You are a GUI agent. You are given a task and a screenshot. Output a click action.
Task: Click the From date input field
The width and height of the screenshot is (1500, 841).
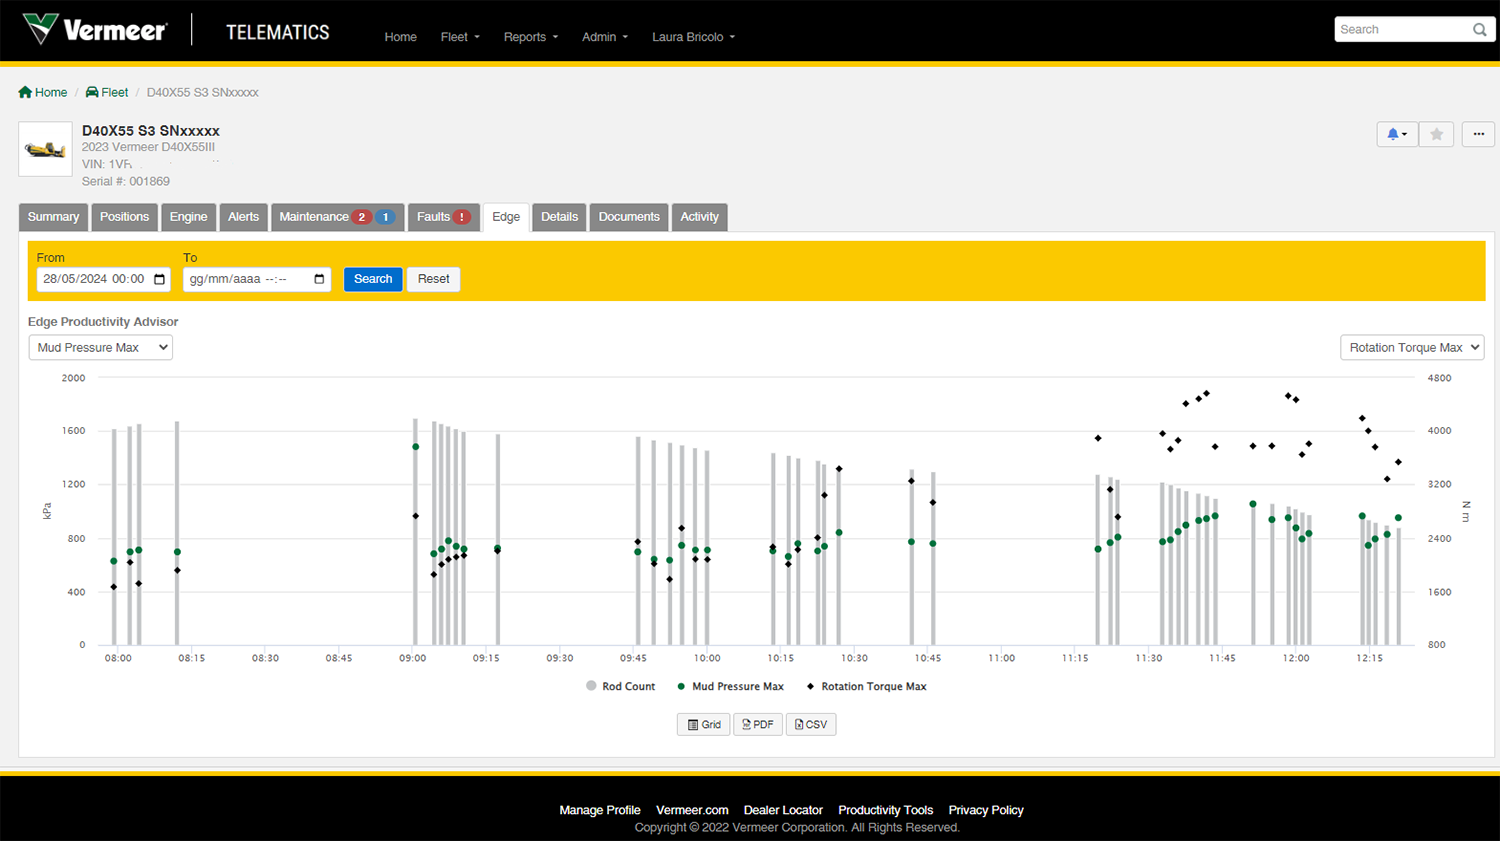point(103,279)
